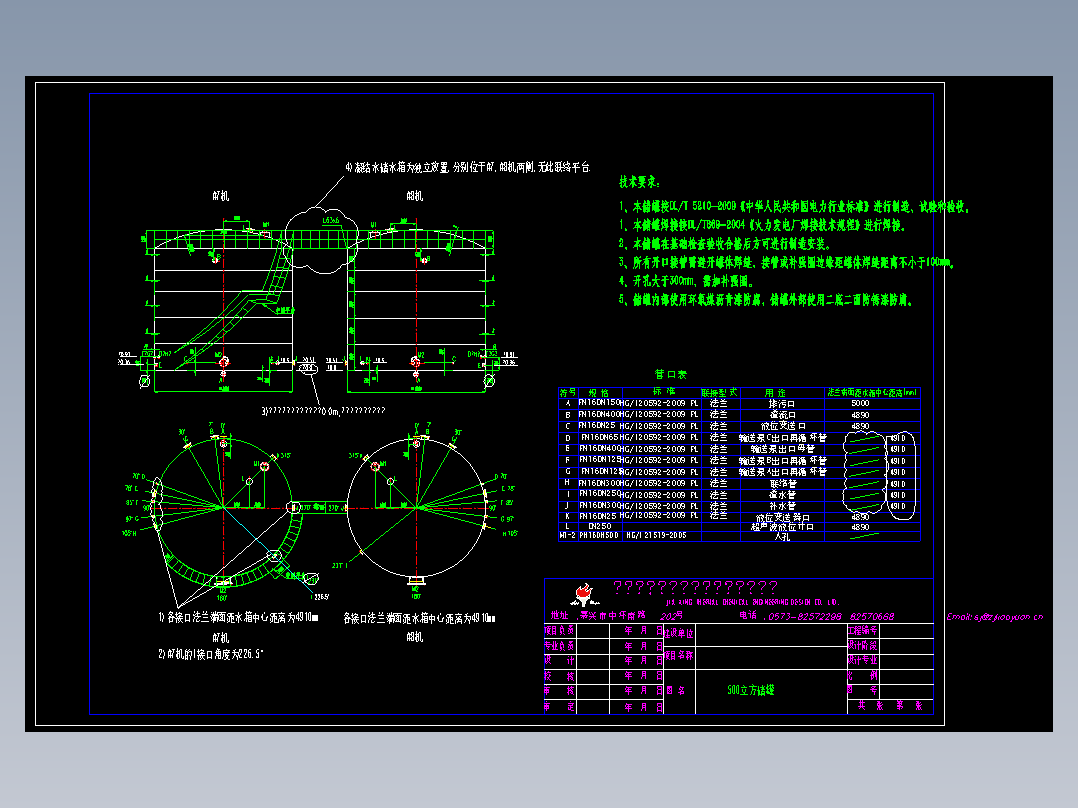
Task: Click the '设计专业' title block label
Action: 863,660
